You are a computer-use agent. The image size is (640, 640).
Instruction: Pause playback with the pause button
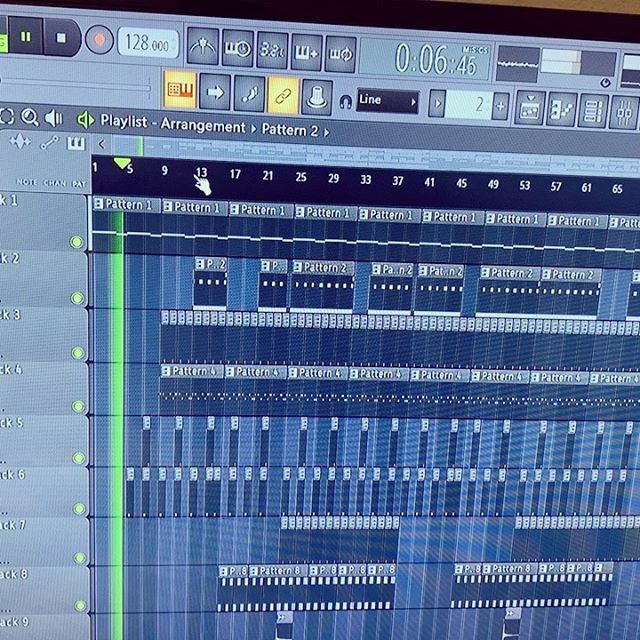coord(25,36)
